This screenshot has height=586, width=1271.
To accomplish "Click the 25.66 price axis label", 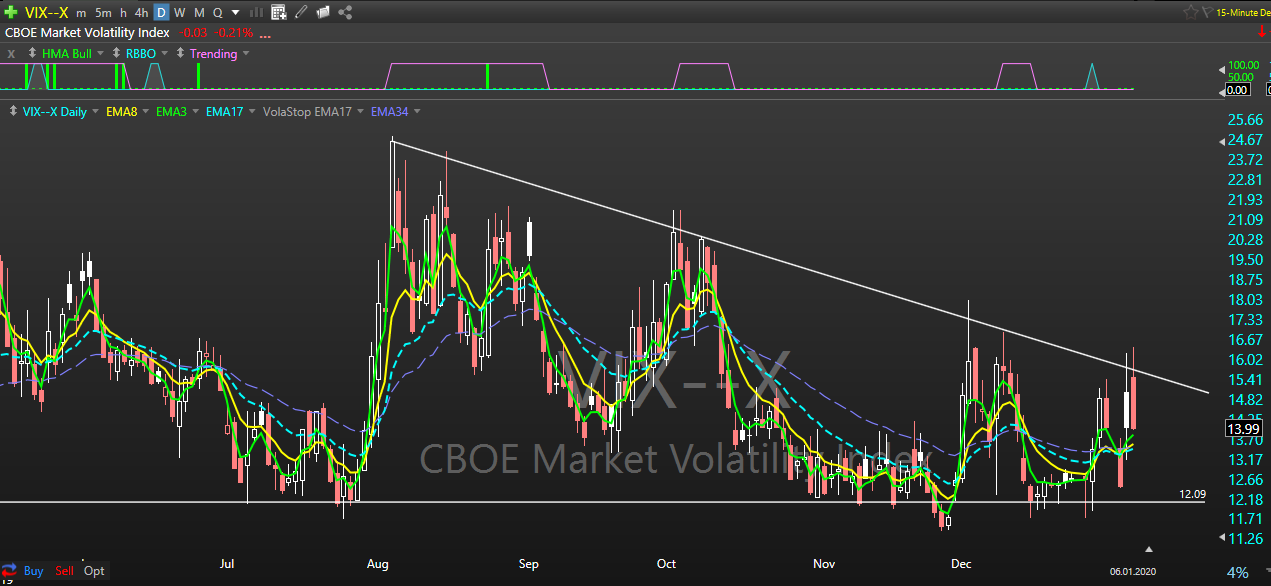I will [x=1244, y=120].
